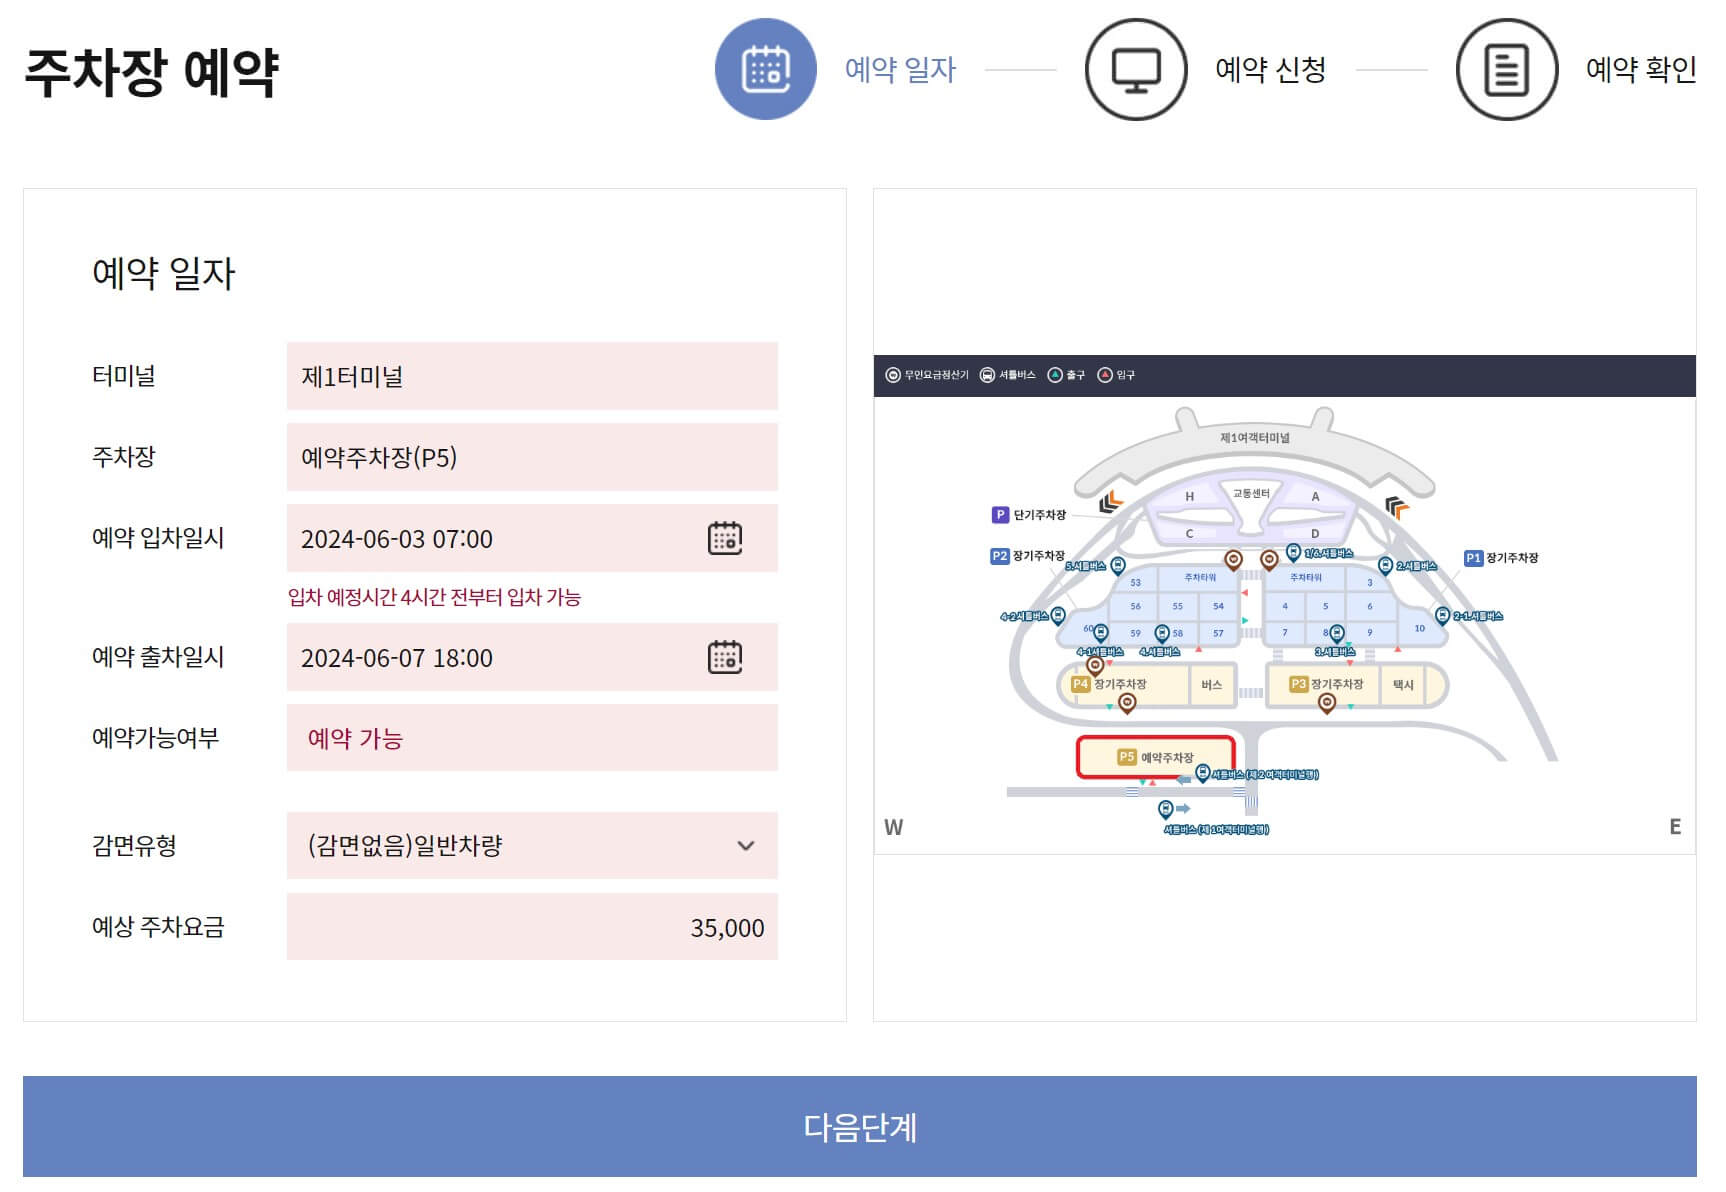Click the 예약가능여부 field showing 예약 가능
This screenshot has height=1192, width=1726.
click(532, 738)
